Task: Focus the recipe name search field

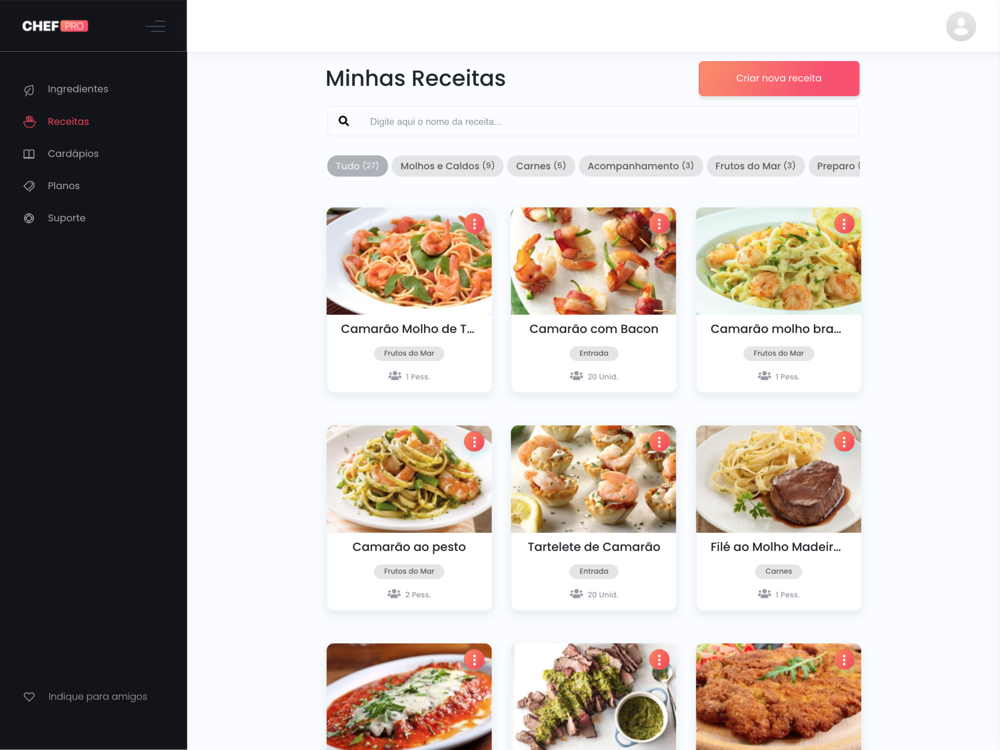Action: [x=593, y=121]
